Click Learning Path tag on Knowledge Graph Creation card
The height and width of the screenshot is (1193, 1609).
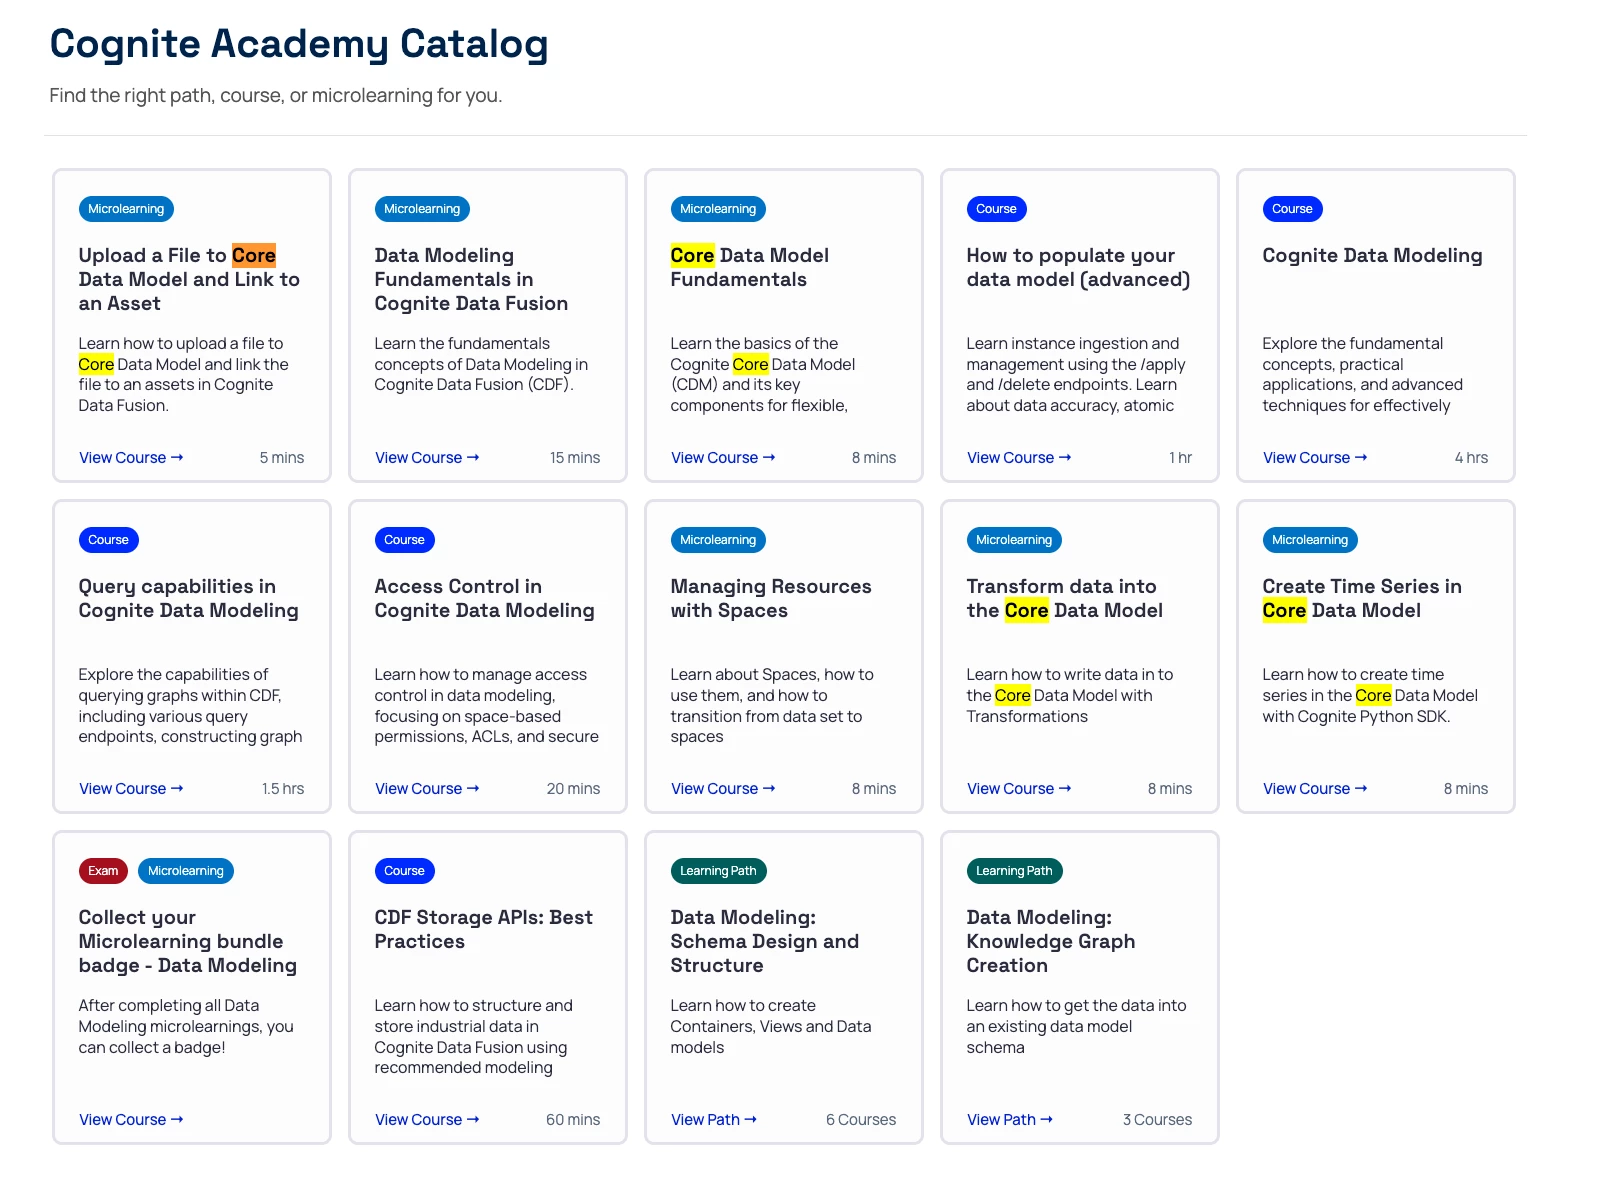tap(1014, 871)
